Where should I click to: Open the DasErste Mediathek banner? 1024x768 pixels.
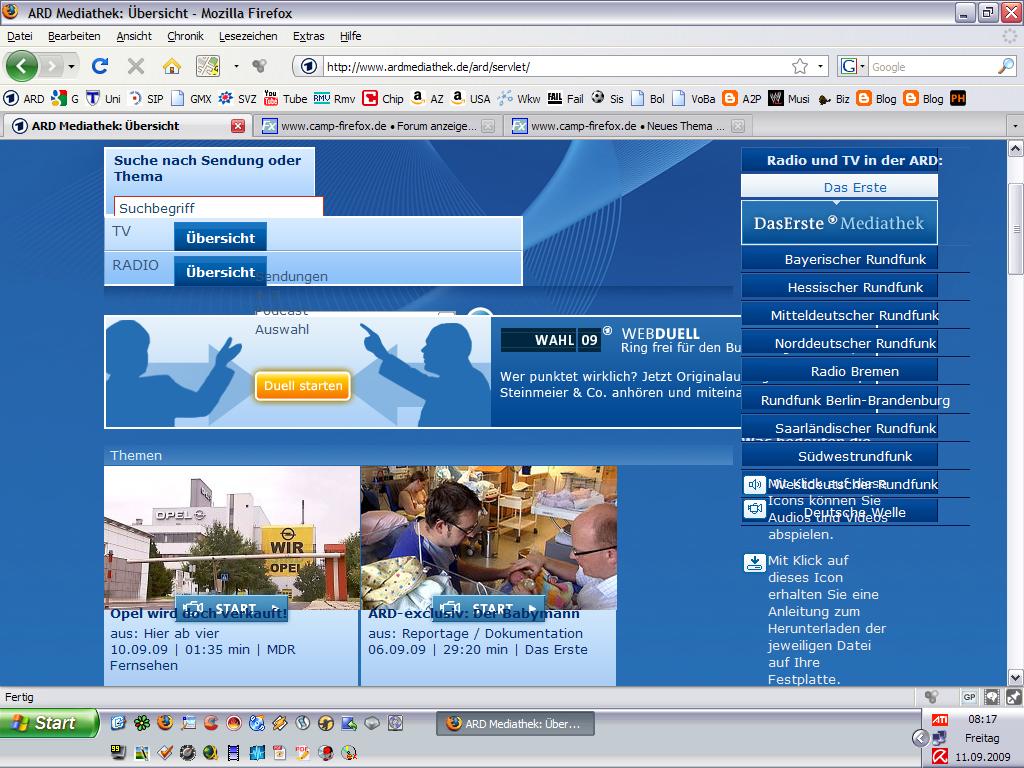(x=839, y=223)
